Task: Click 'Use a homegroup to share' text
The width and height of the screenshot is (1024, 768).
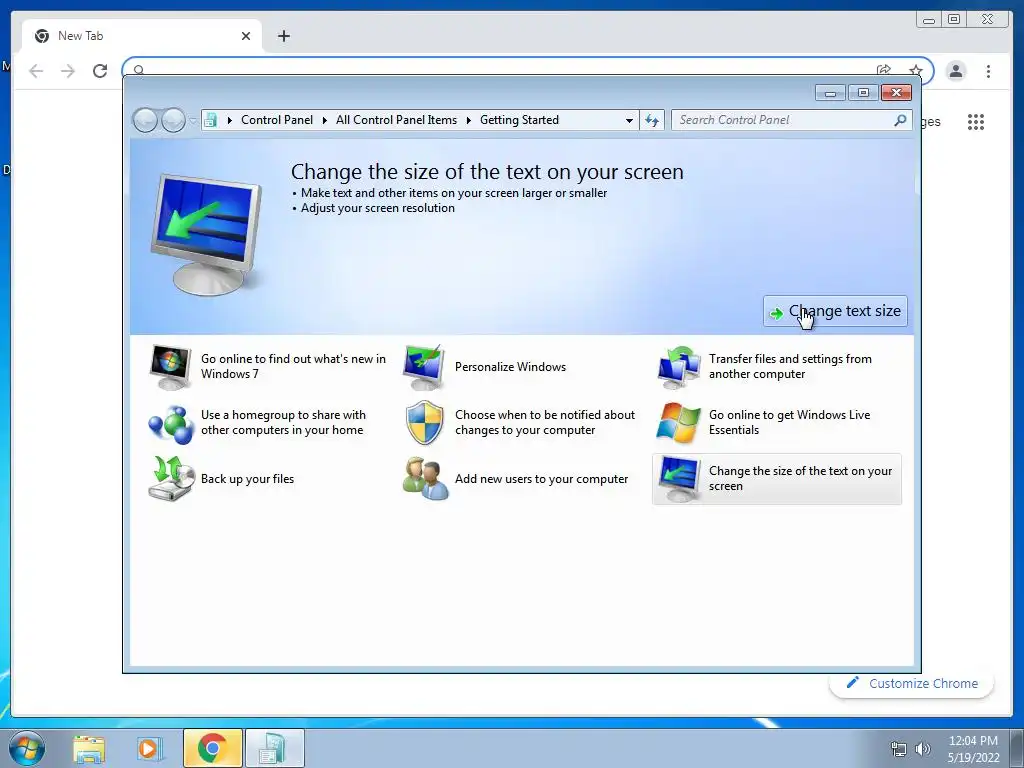Action: [283, 423]
